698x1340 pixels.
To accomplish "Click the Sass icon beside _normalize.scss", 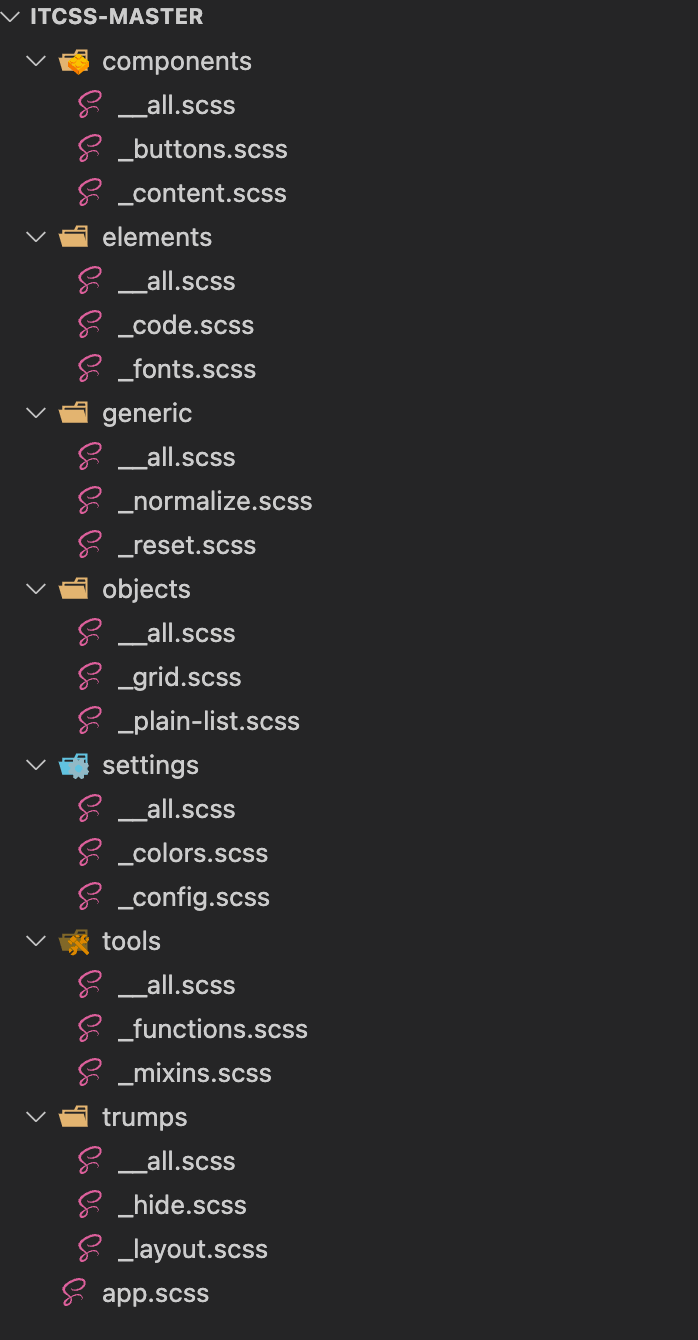I will 90,501.
